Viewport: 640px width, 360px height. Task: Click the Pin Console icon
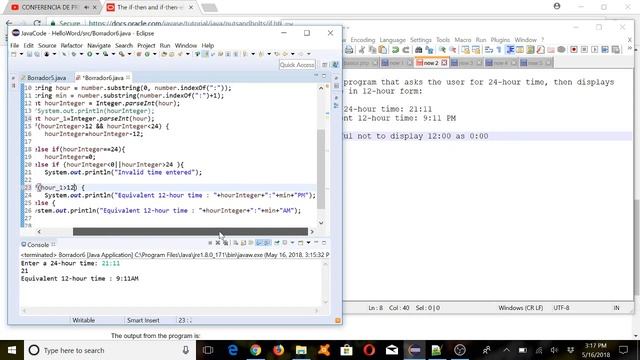point(277,243)
